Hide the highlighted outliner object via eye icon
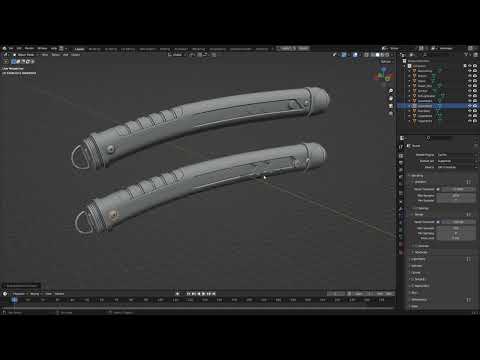 pyautogui.click(x=470, y=106)
